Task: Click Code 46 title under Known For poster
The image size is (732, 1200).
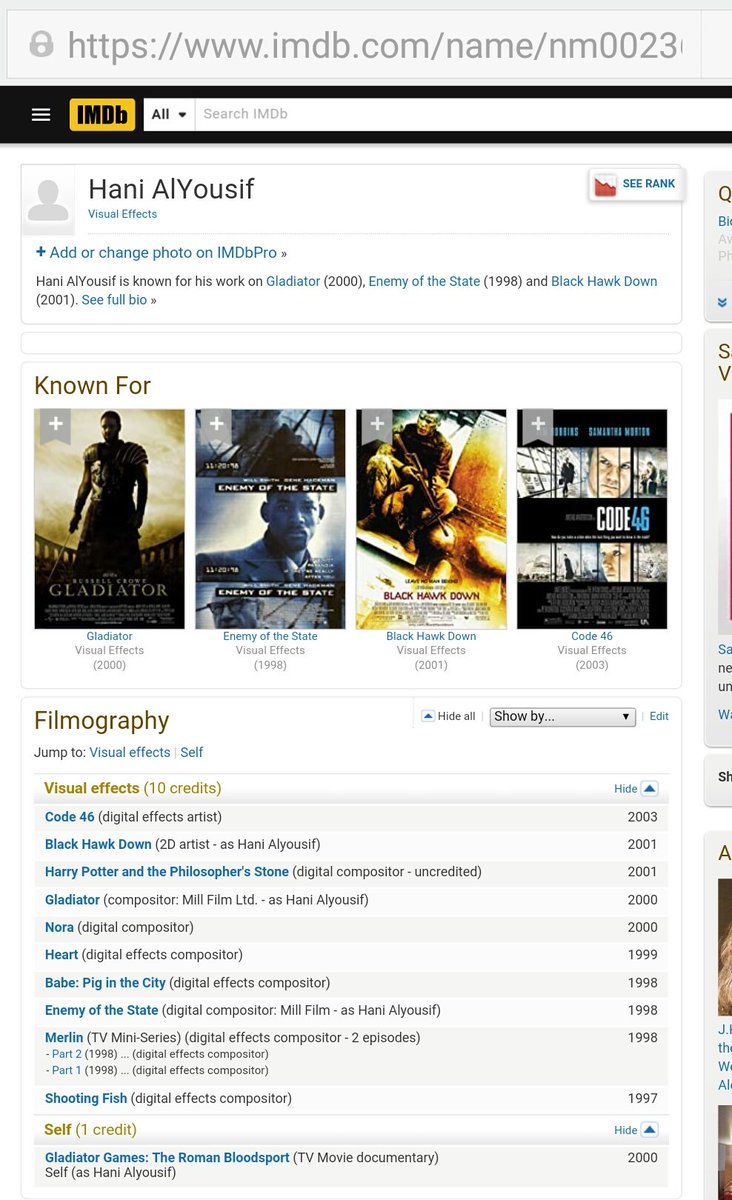Action: click(x=592, y=636)
